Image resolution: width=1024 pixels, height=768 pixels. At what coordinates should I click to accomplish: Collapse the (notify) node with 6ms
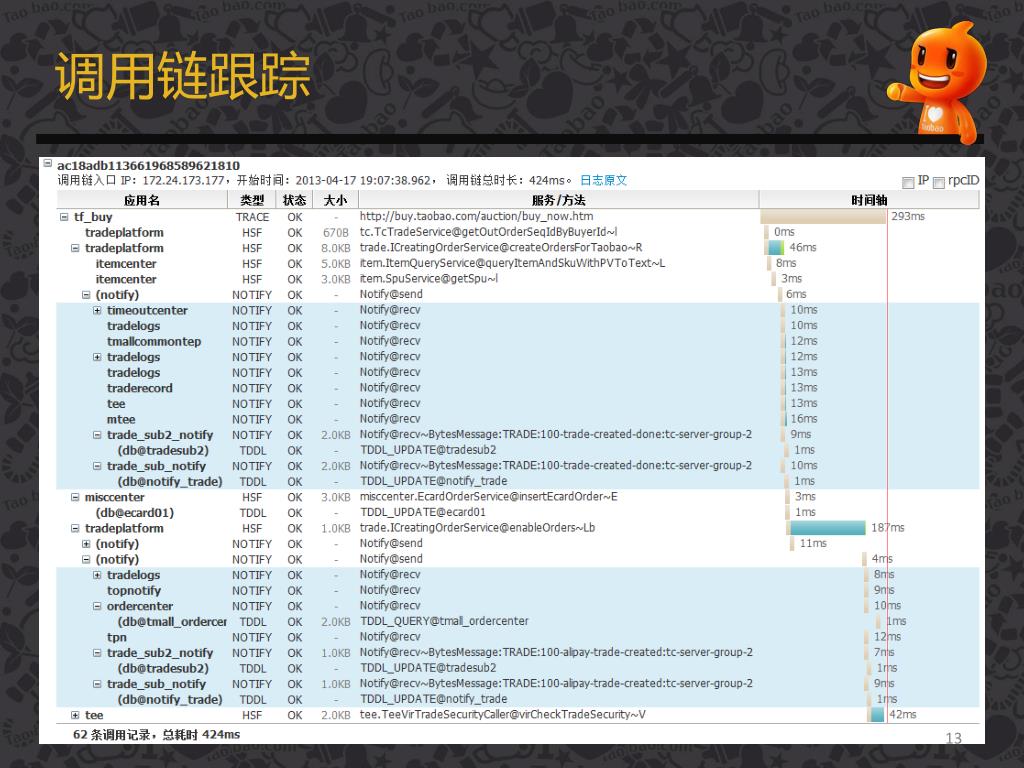[x=86, y=295]
